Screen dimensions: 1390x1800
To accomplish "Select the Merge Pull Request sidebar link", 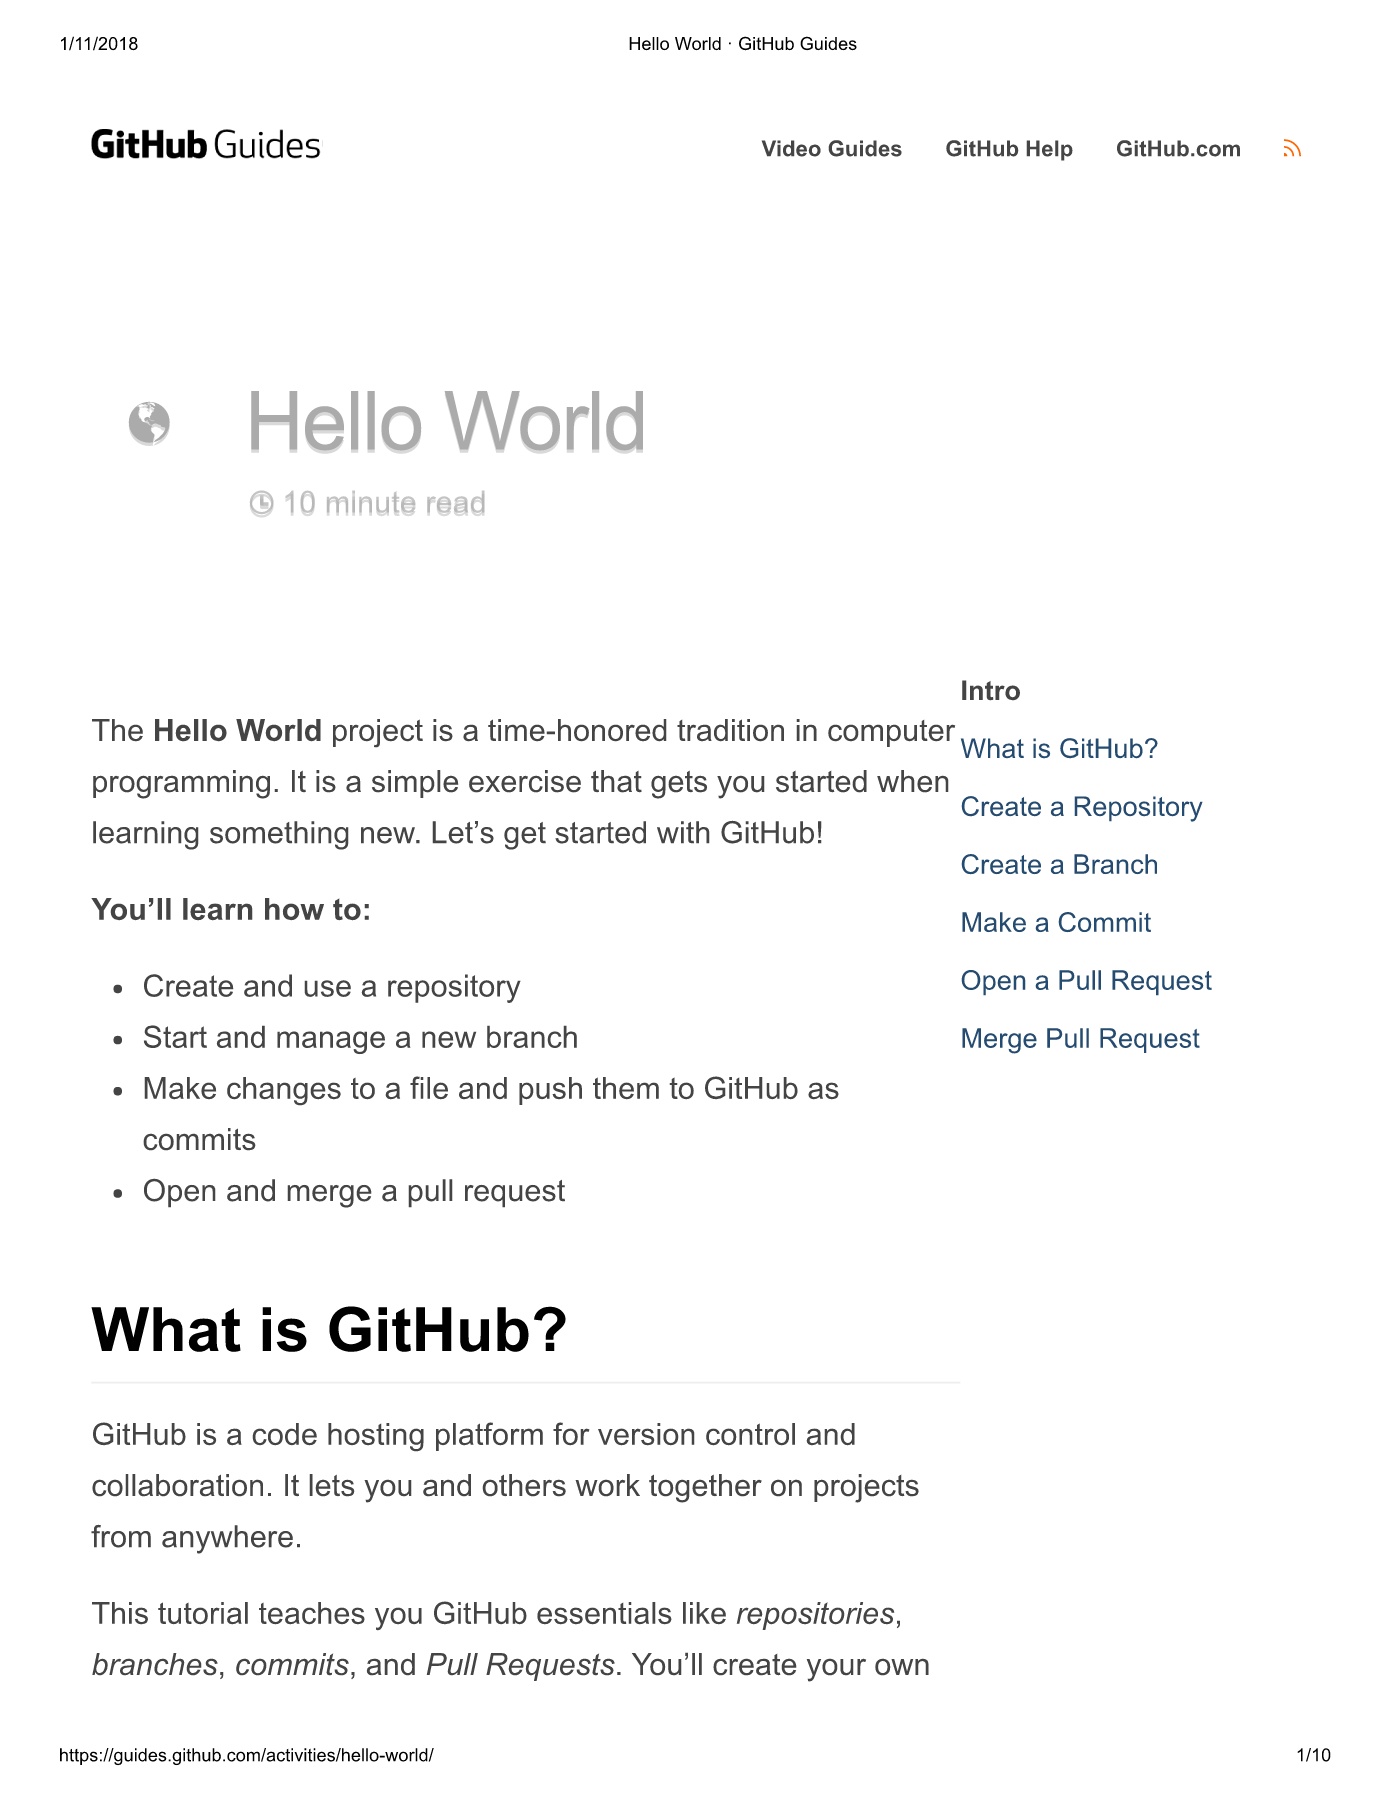I will [1080, 1039].
